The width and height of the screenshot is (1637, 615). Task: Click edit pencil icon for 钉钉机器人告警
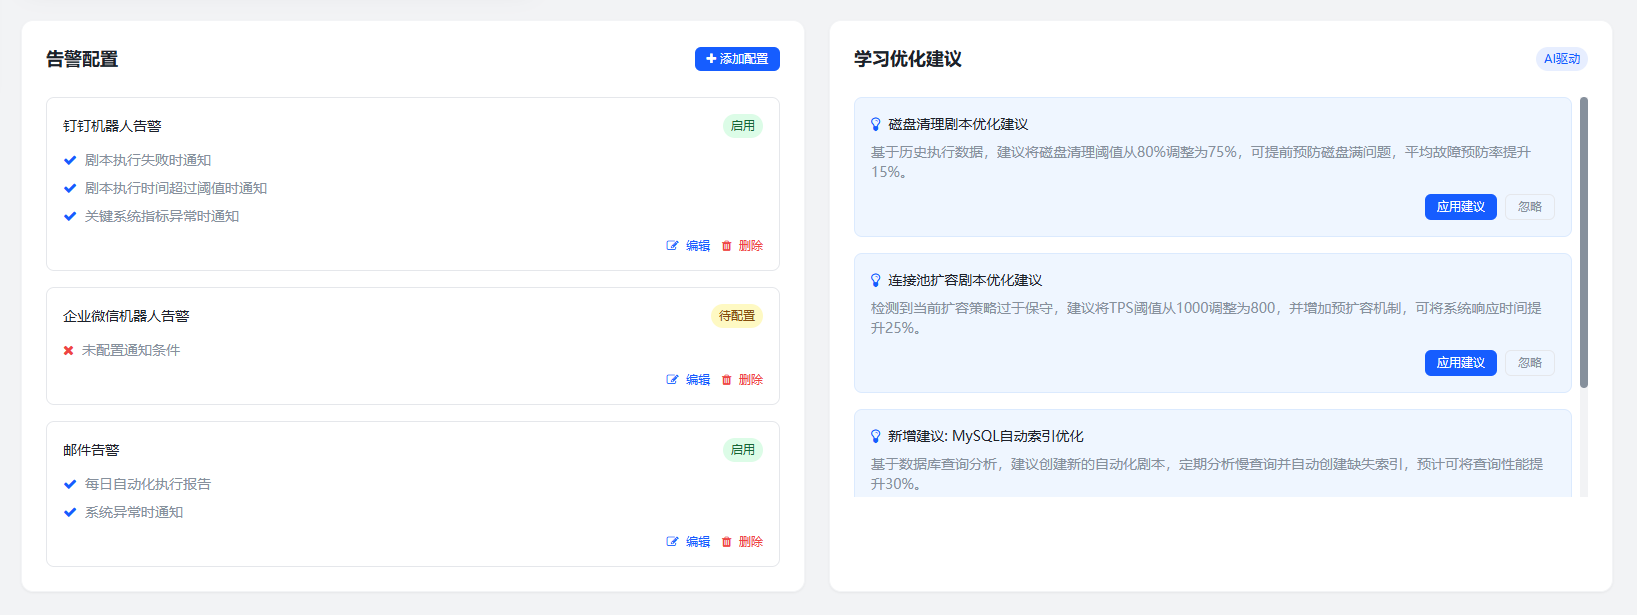coord(672,246)
